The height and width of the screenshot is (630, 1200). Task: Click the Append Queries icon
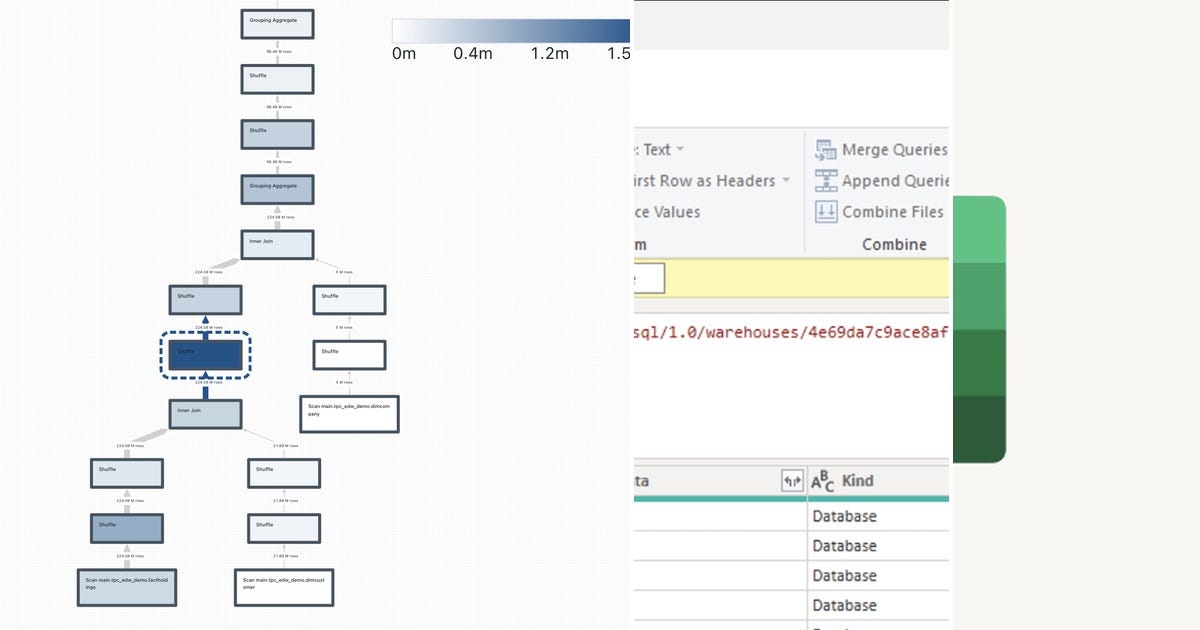(827, 180)
